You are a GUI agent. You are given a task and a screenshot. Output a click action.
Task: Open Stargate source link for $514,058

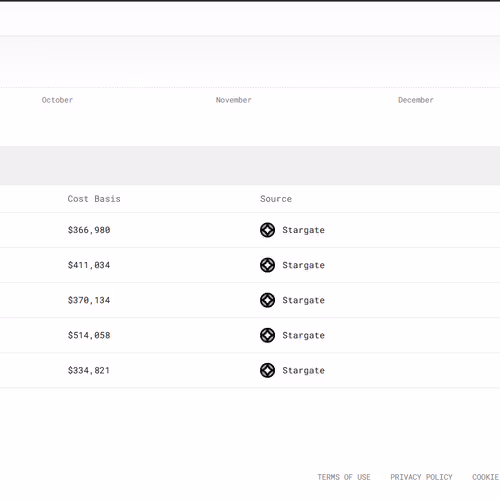(x=303, y=335)
